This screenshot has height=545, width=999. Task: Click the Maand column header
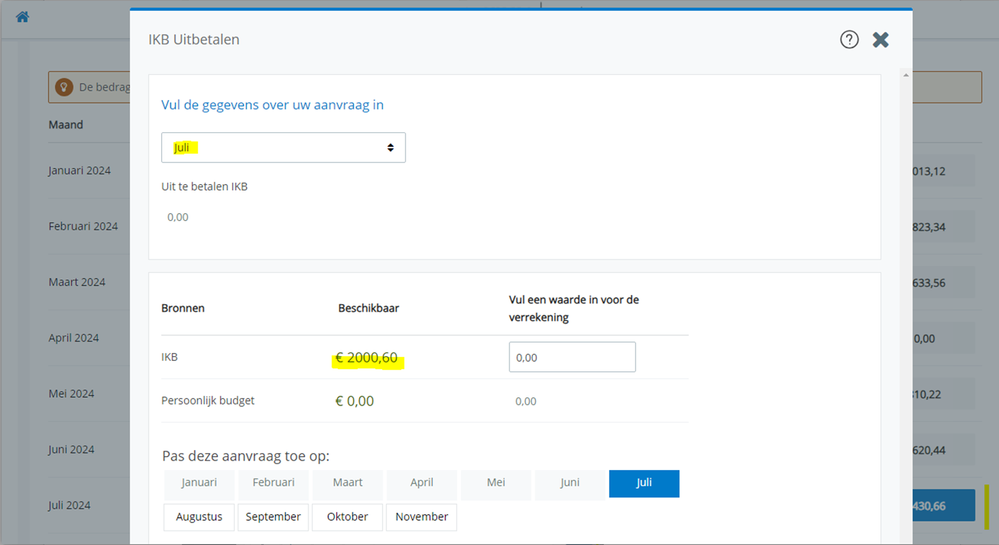coord(66,125)
